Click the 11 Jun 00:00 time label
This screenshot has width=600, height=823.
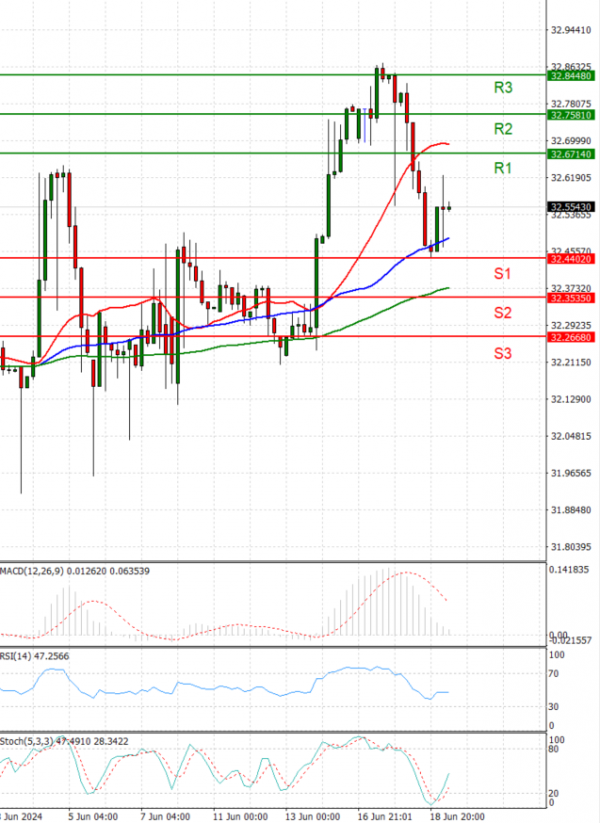240,817
